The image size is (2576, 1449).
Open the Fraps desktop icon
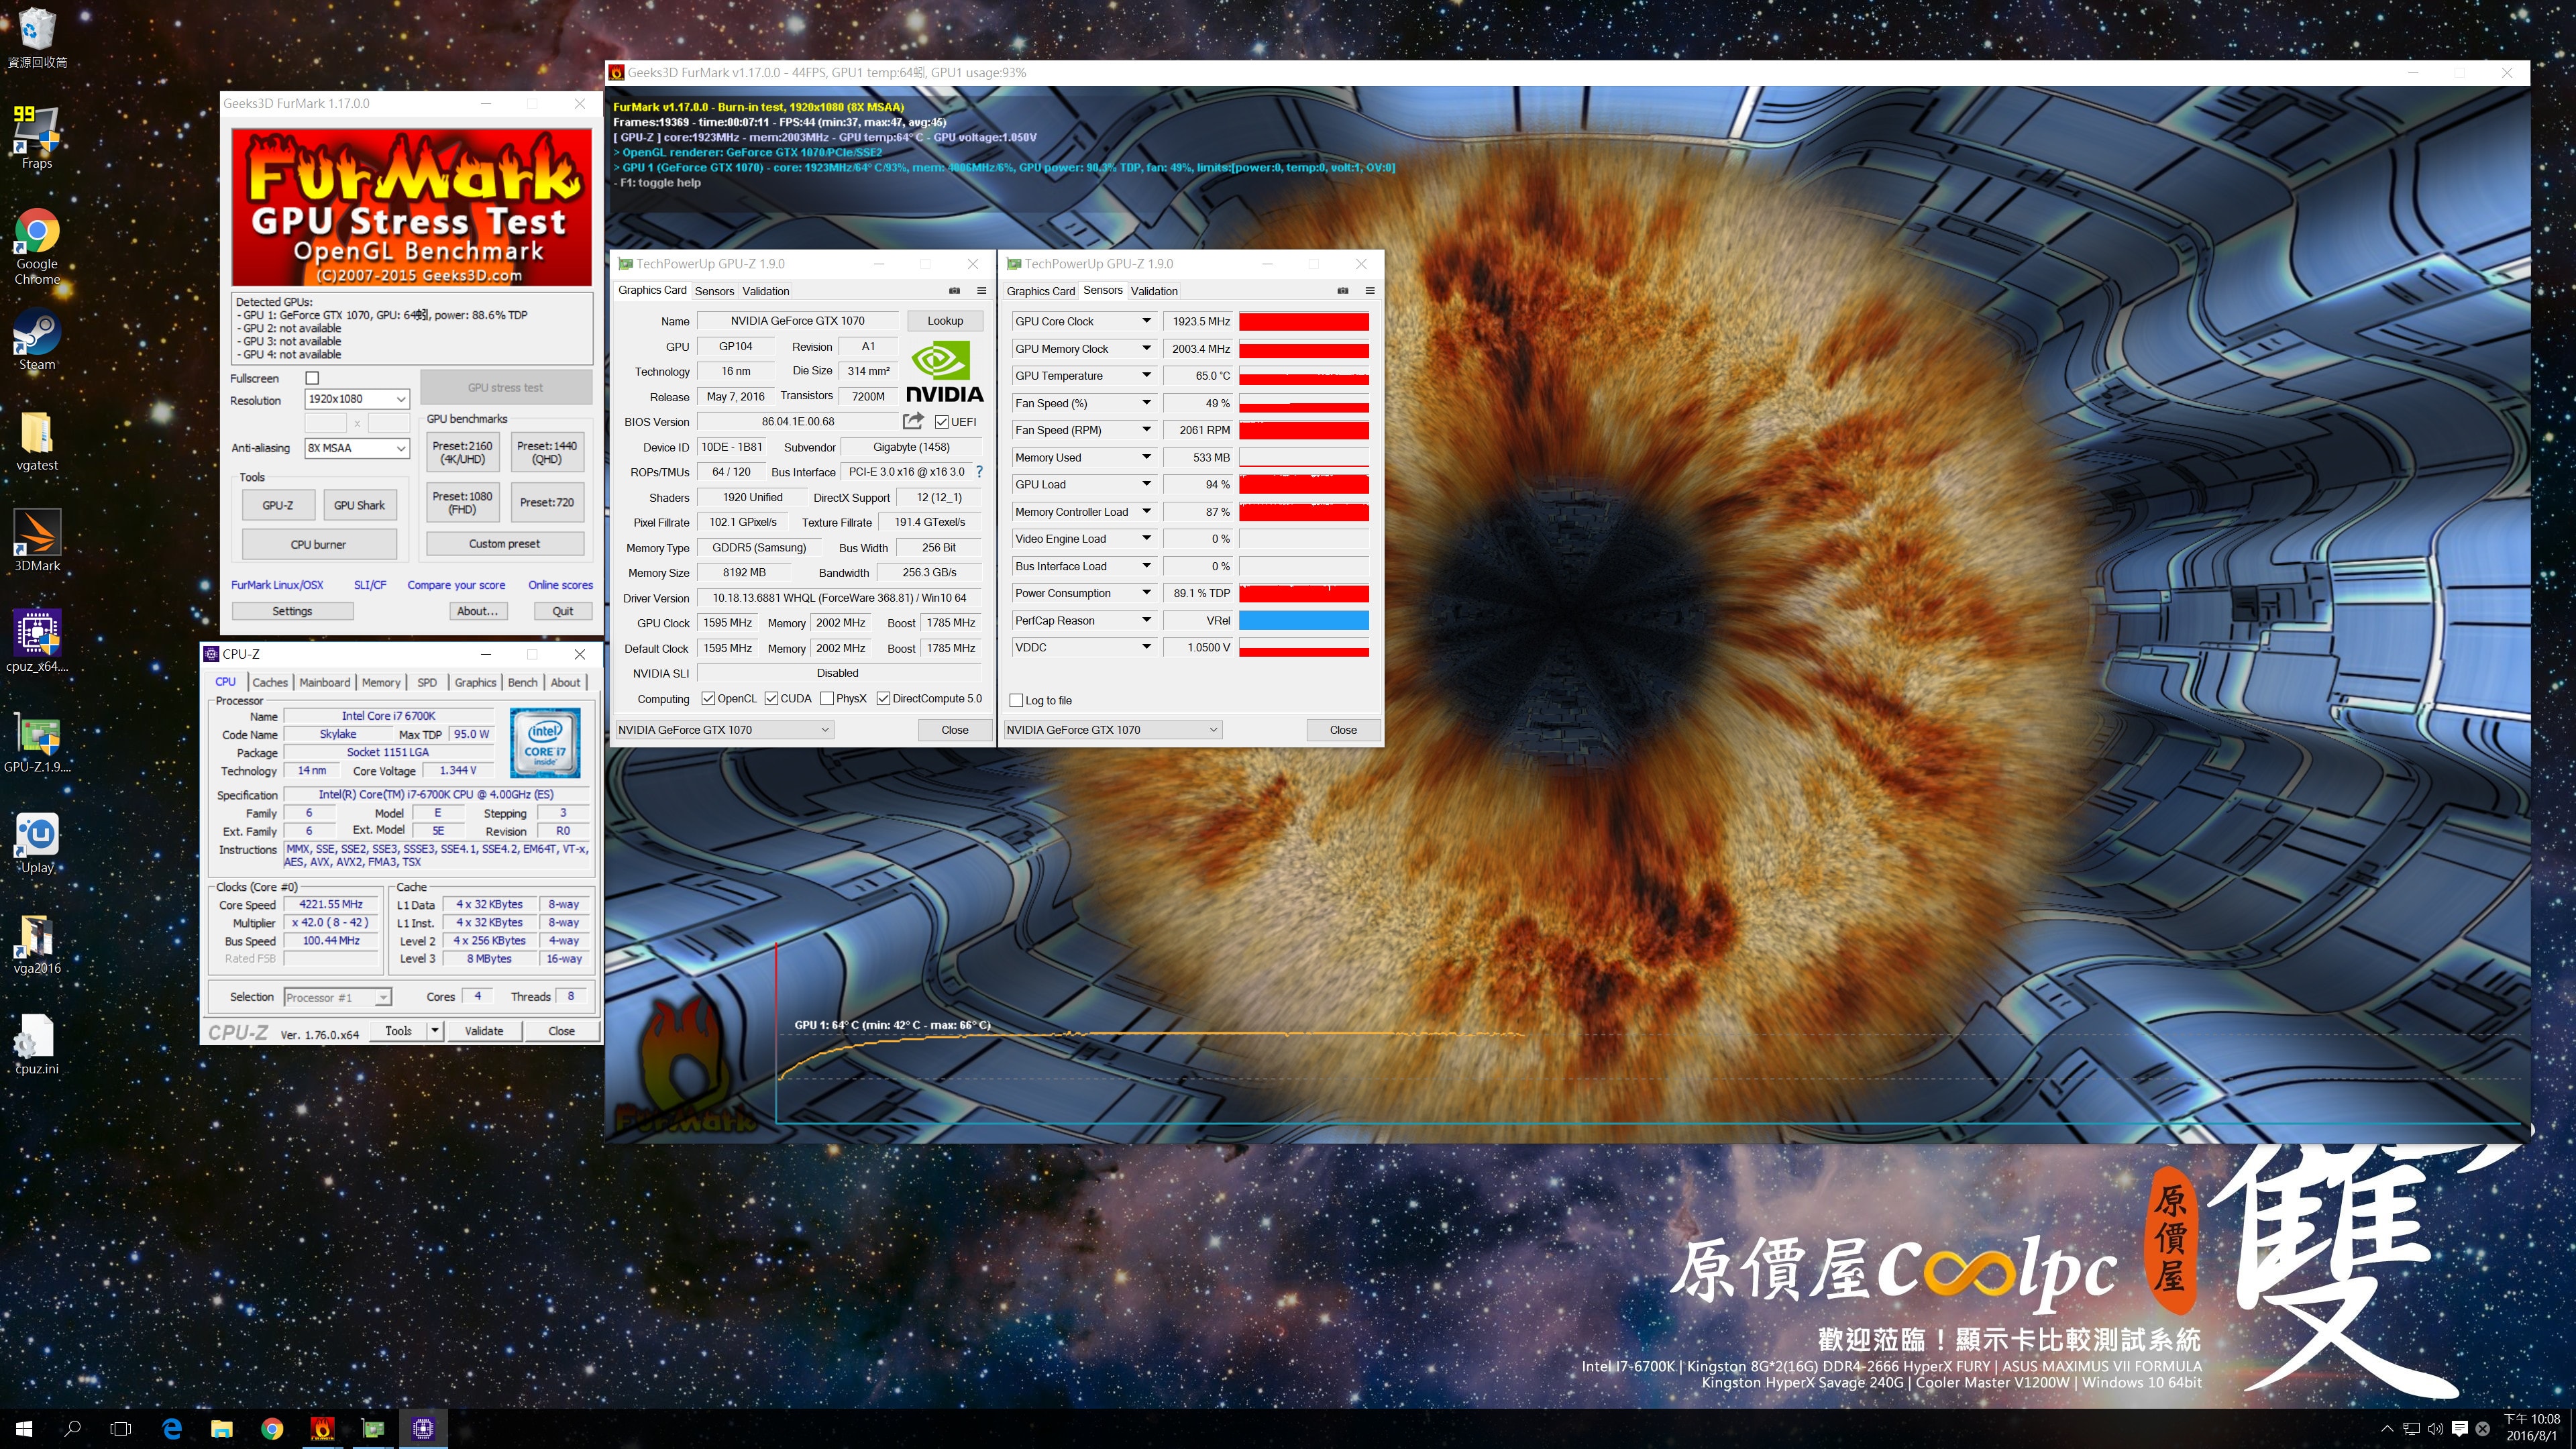point(37,137)
